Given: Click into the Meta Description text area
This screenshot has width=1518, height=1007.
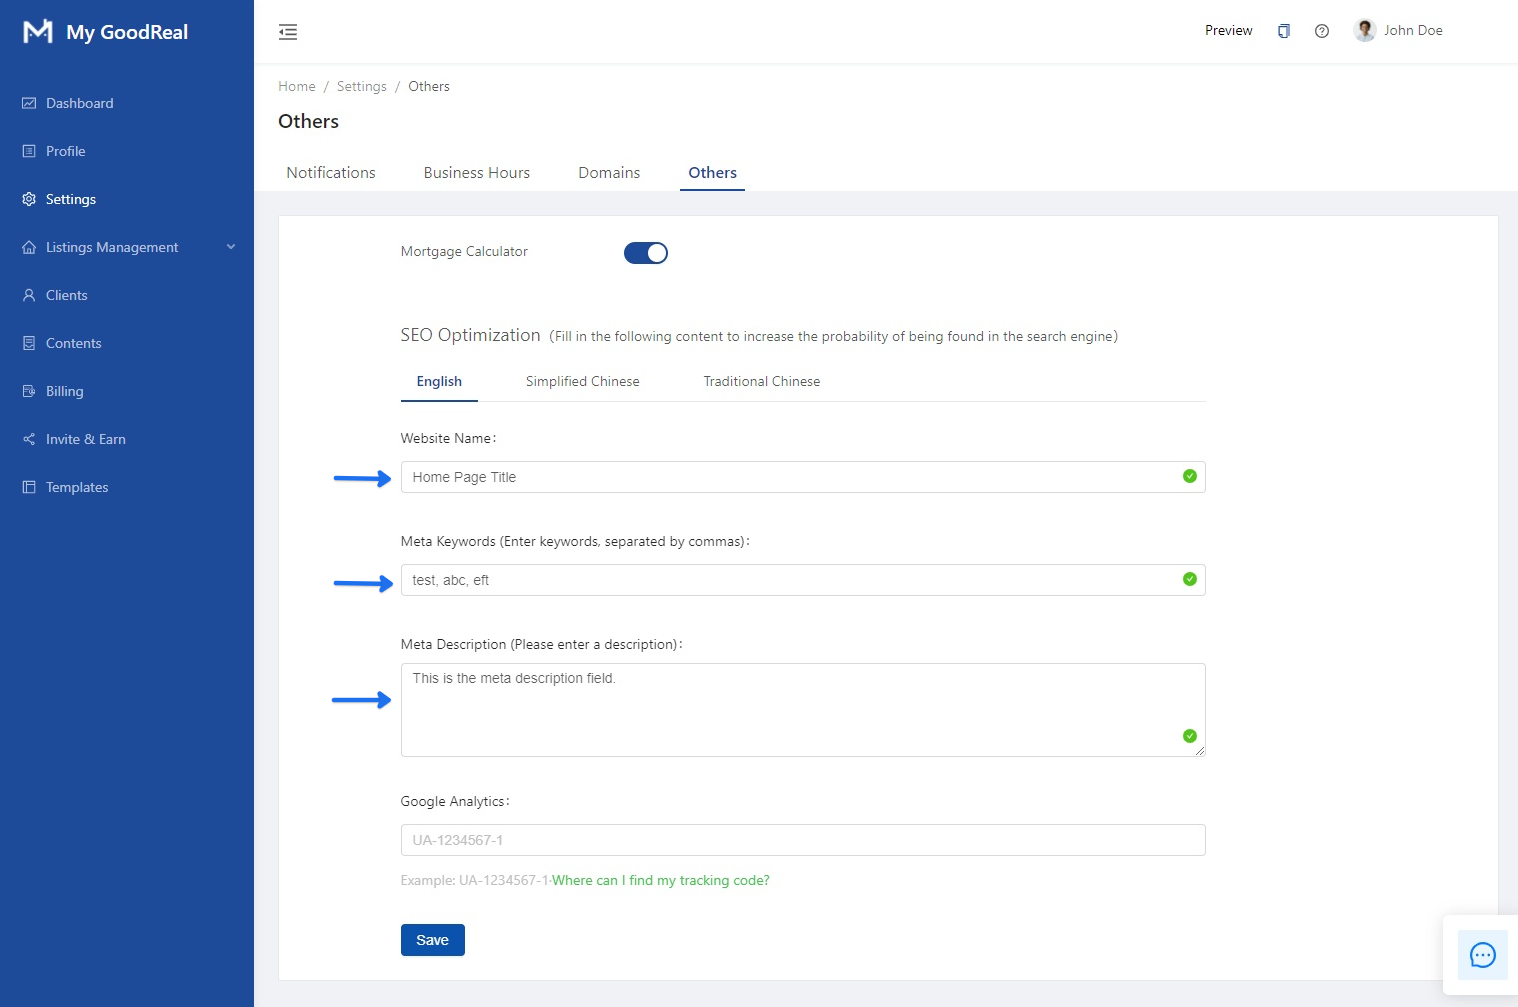Looking at the screenshot, I should (790, 710).
